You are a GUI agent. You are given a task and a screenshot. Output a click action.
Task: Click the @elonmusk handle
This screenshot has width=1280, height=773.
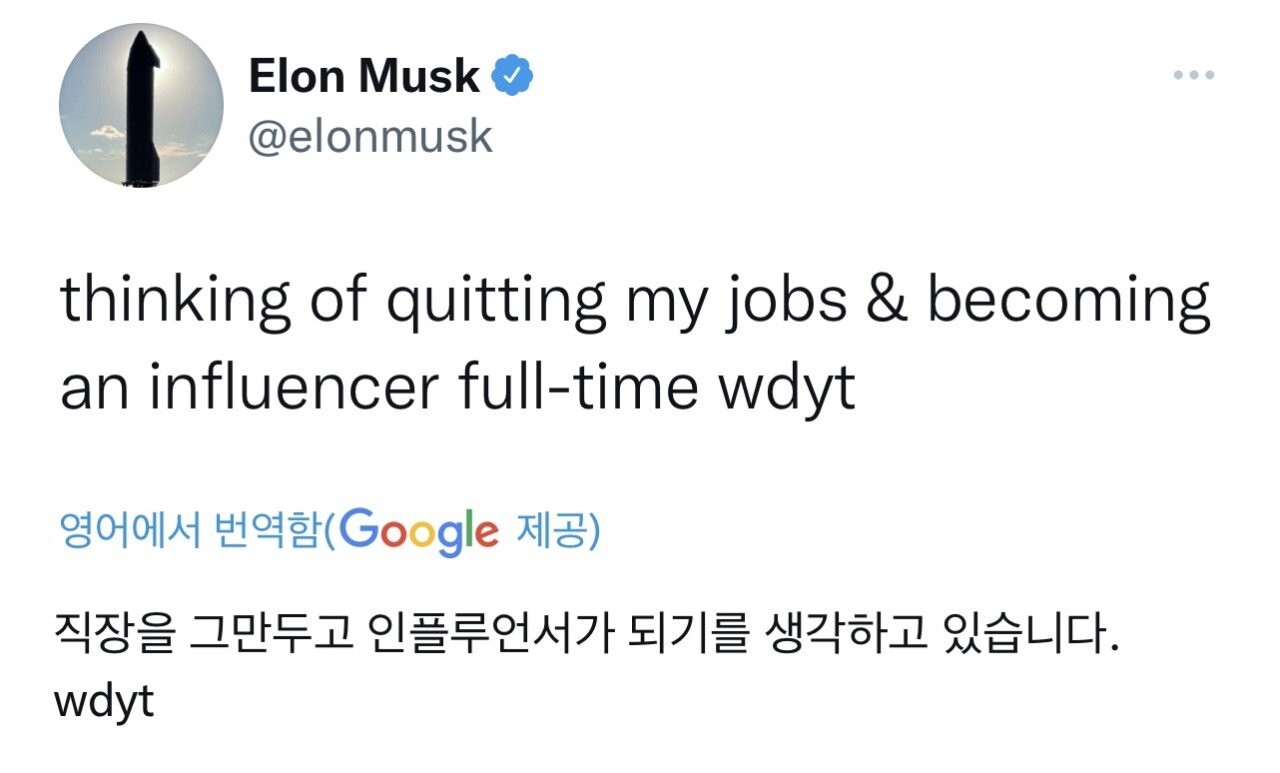(370, 137)
